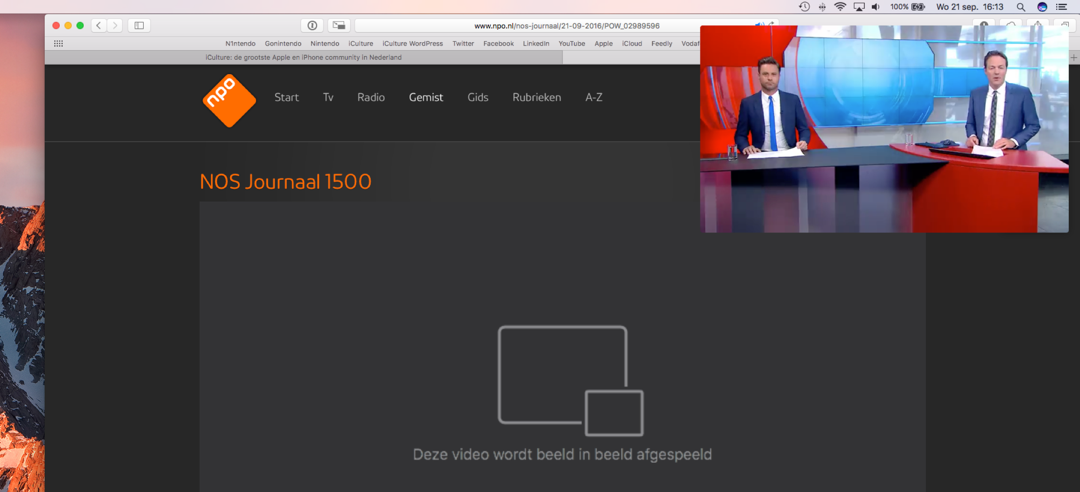This screenshot has width=1080, height=492.
Task: Open the iCulture bookmark
Action: pos(361,43)
